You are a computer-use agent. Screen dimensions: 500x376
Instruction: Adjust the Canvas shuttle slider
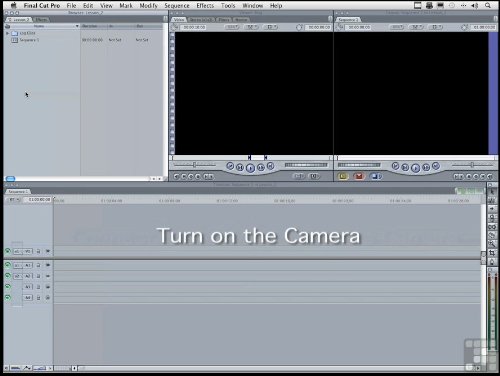pyautogui.click(x=472, y=165)
